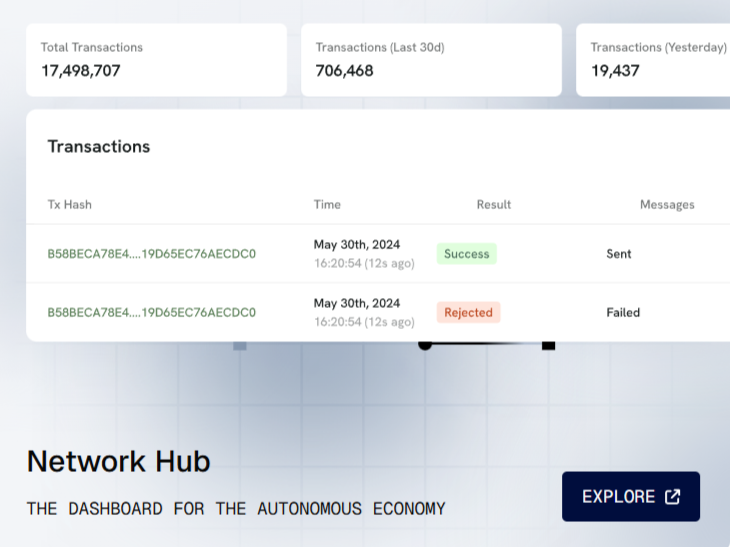
Task: Click the Rejected result badge
Action: [x=468, y=312]
